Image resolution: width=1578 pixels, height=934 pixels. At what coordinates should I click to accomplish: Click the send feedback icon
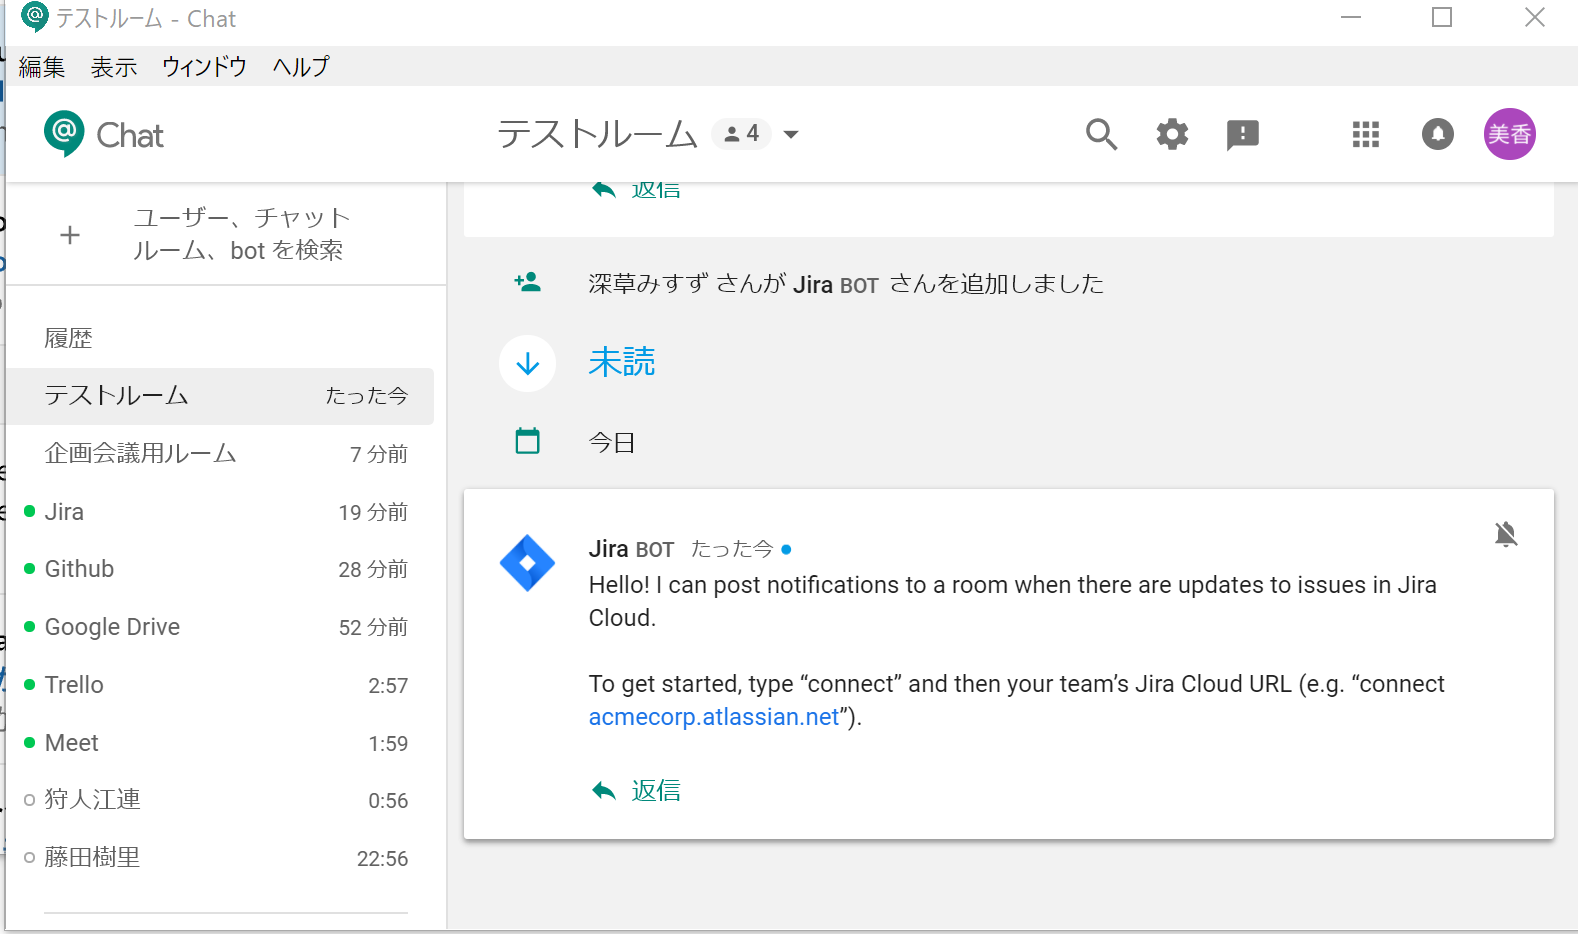[1242, 134]
